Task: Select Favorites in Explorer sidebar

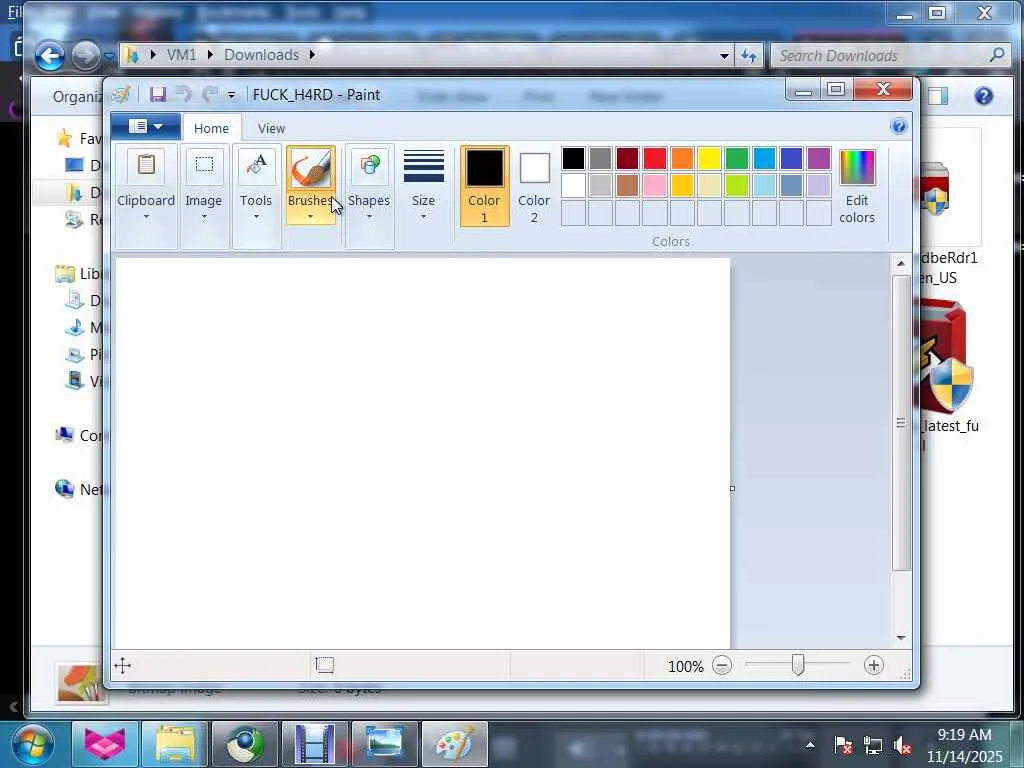Action: coord(80,138)
